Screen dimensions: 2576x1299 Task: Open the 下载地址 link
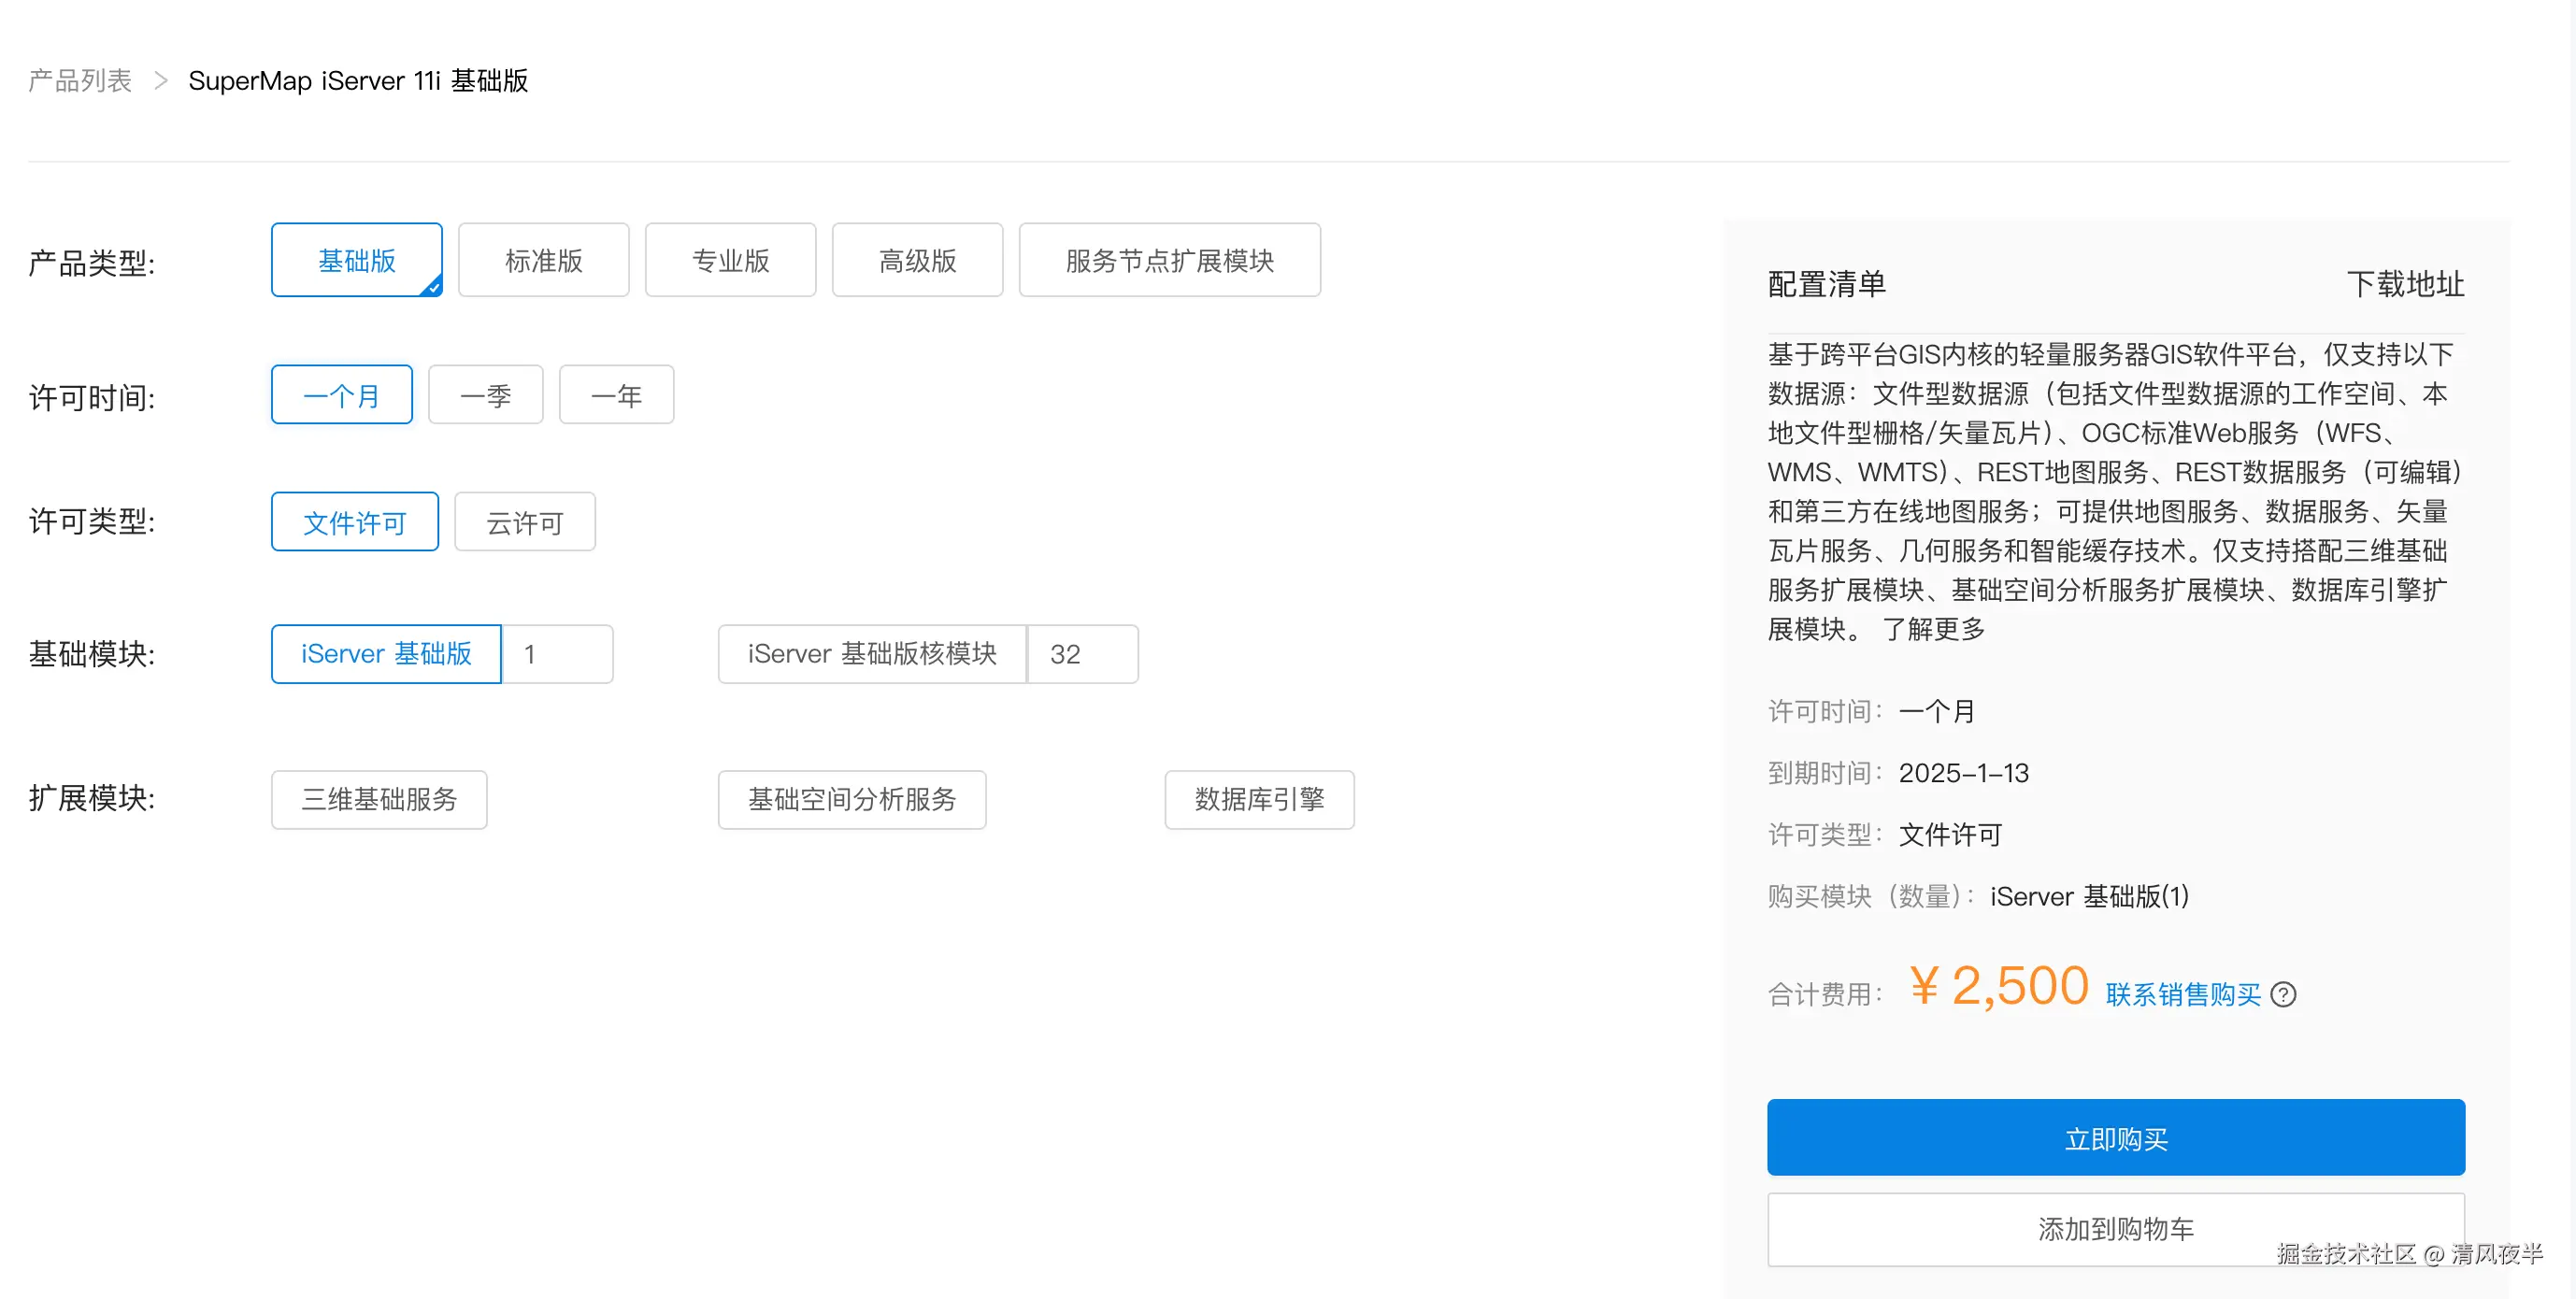point(2405,284)
